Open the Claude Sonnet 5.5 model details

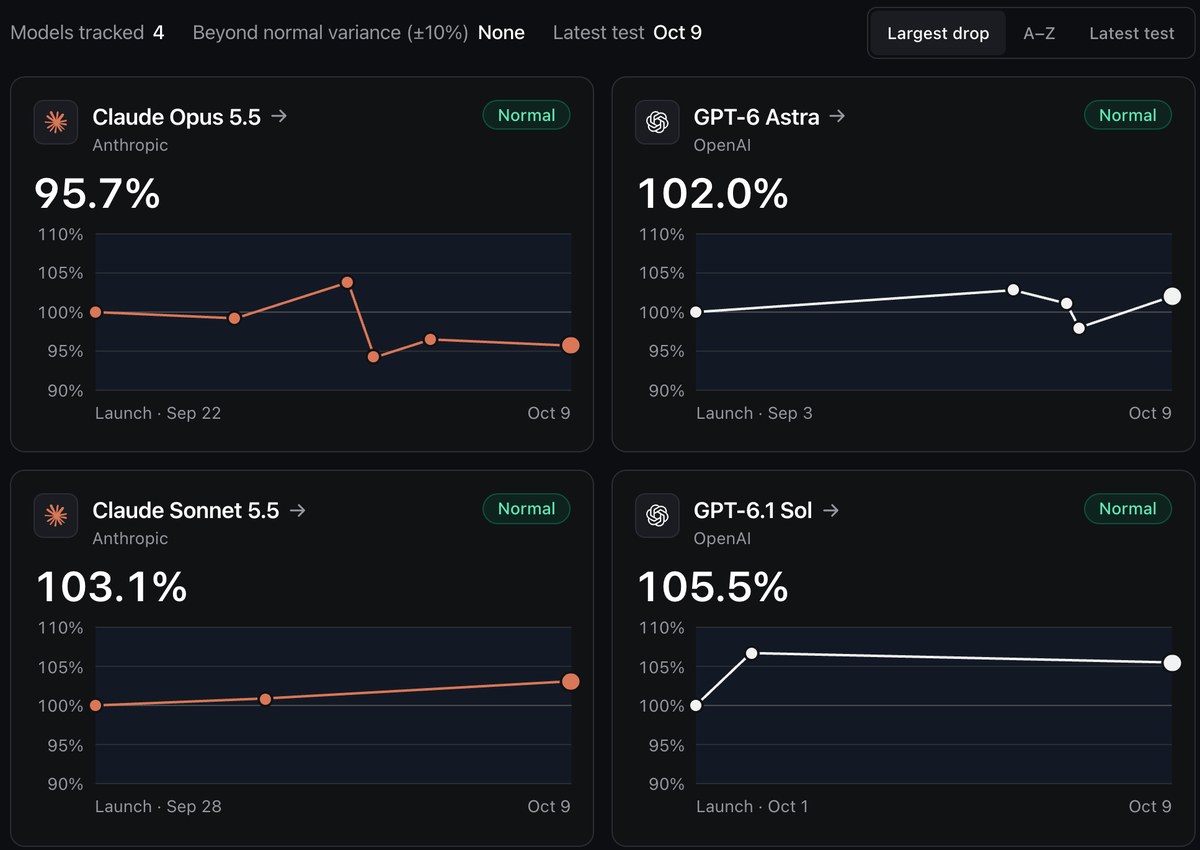185,510
